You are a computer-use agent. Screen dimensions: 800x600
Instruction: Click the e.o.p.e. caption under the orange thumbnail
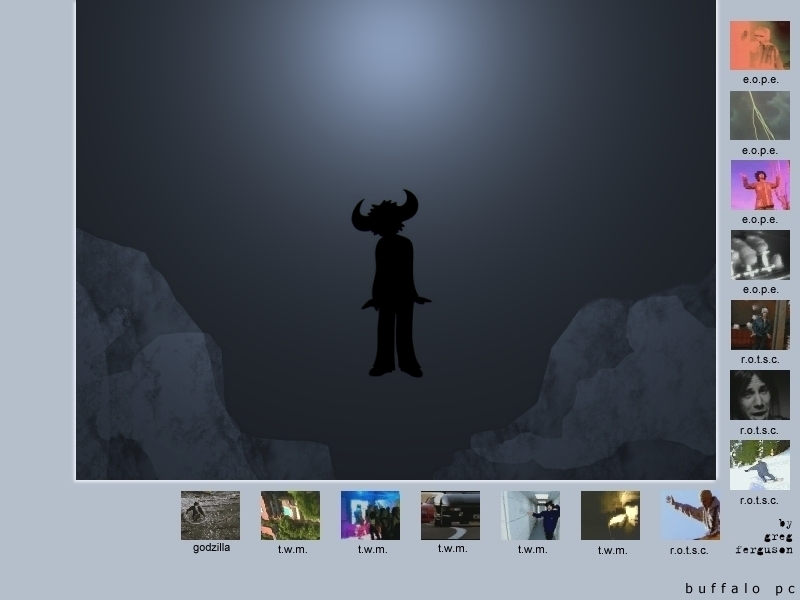[760, 80]
